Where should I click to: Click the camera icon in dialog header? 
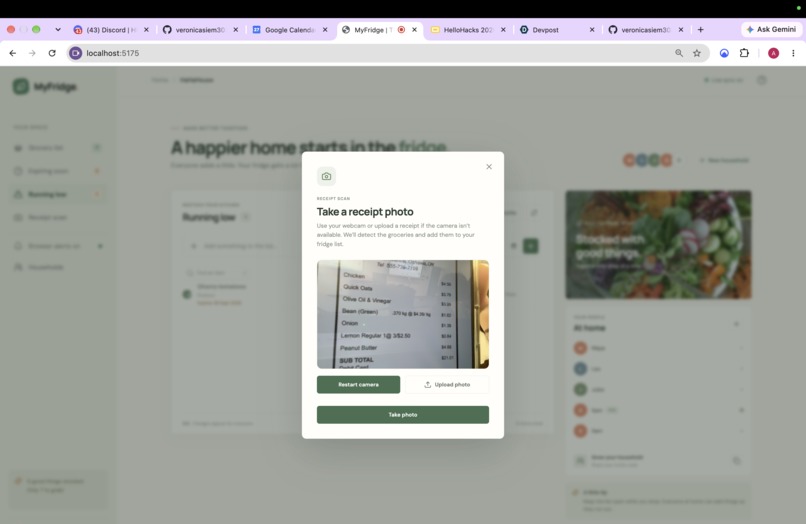coord(326,176)
